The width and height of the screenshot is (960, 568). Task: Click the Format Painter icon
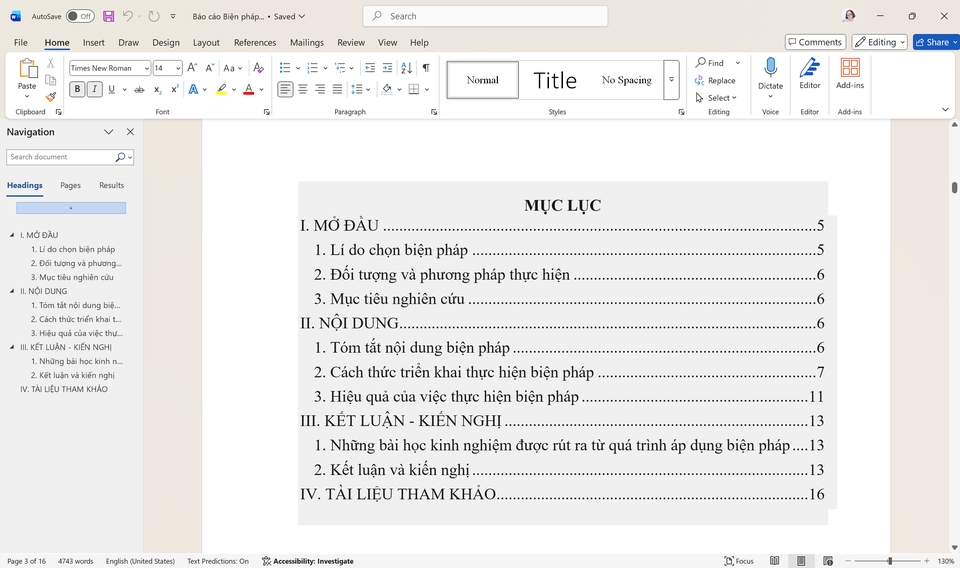tap(51, 97)
